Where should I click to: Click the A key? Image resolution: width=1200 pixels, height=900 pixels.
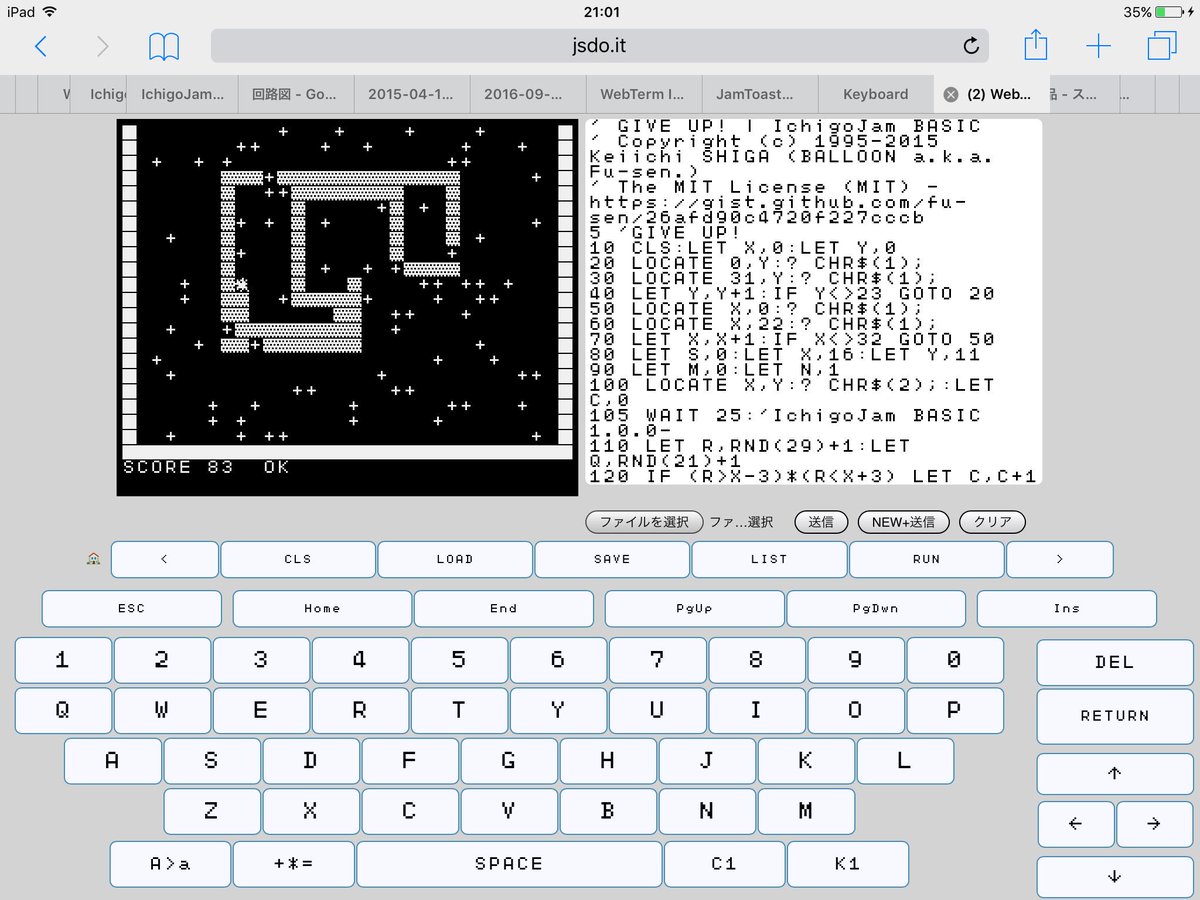pyautogui.click(x=112, y=761)
